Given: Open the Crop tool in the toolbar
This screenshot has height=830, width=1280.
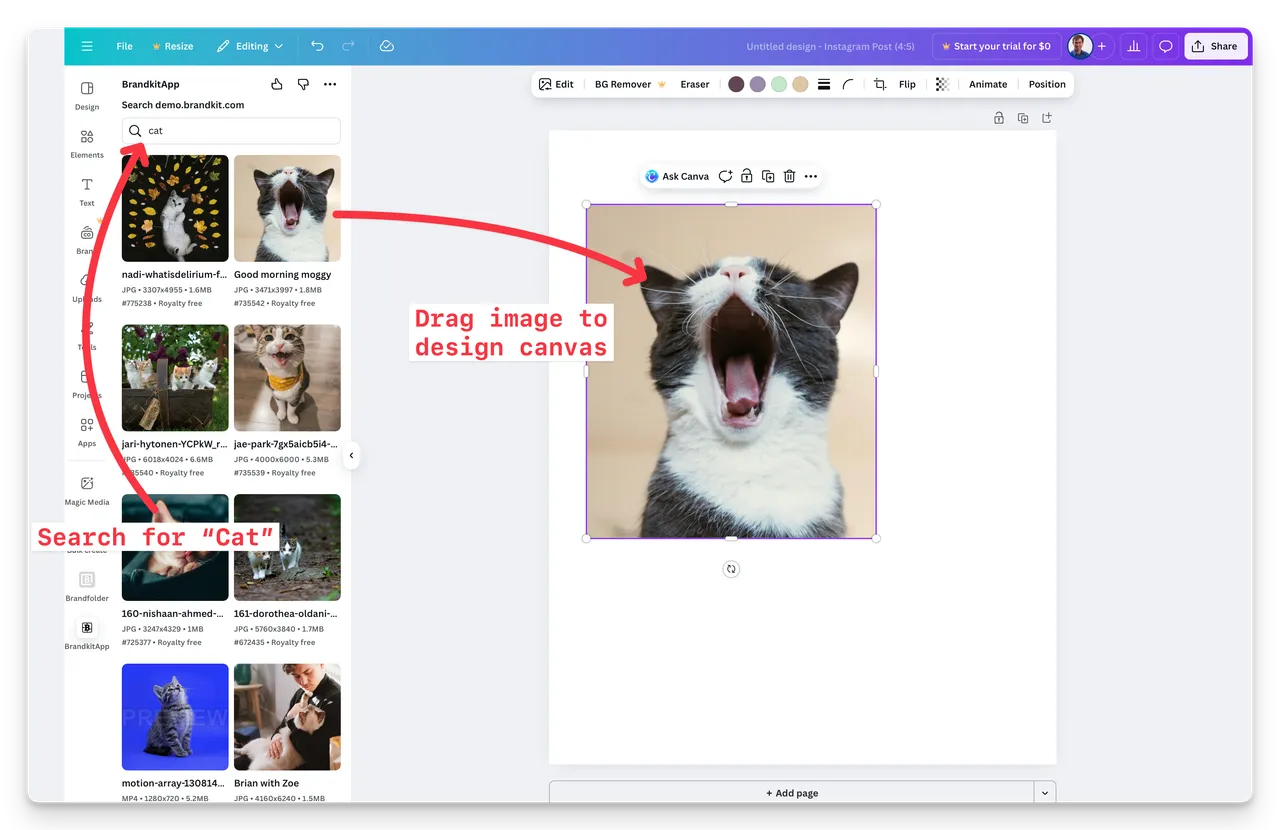Looking at the screenshot, I should coord(877,84).
